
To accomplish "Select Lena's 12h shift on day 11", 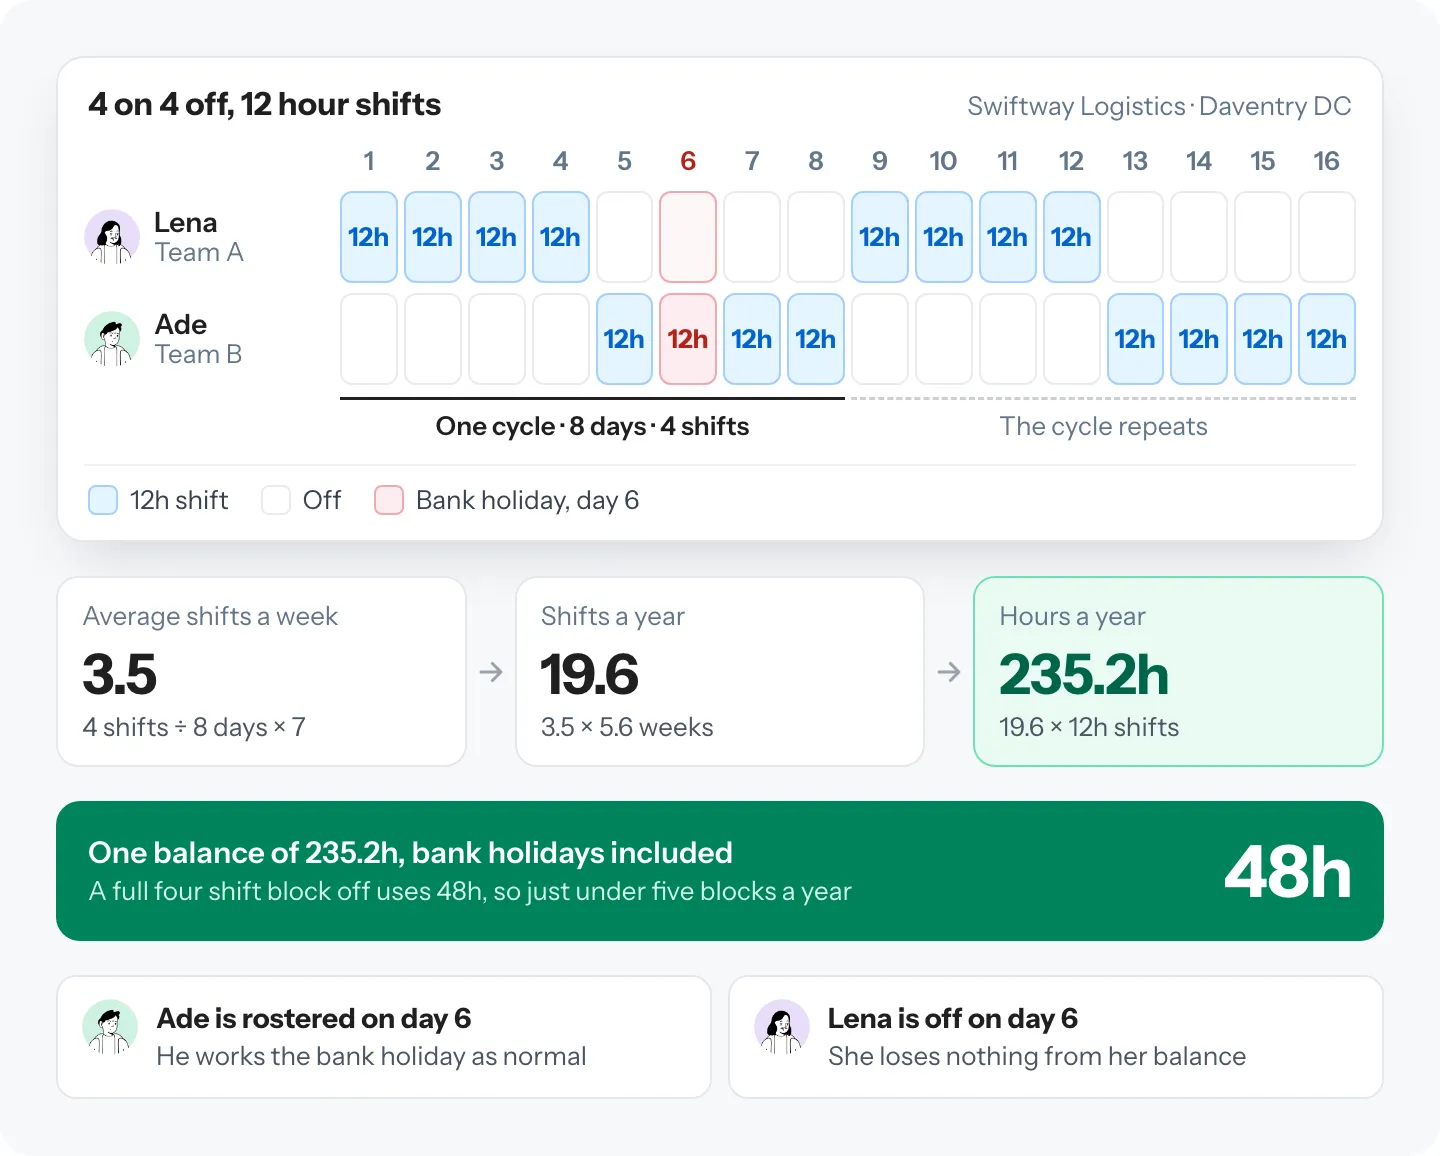I will tap(1008, 237).
